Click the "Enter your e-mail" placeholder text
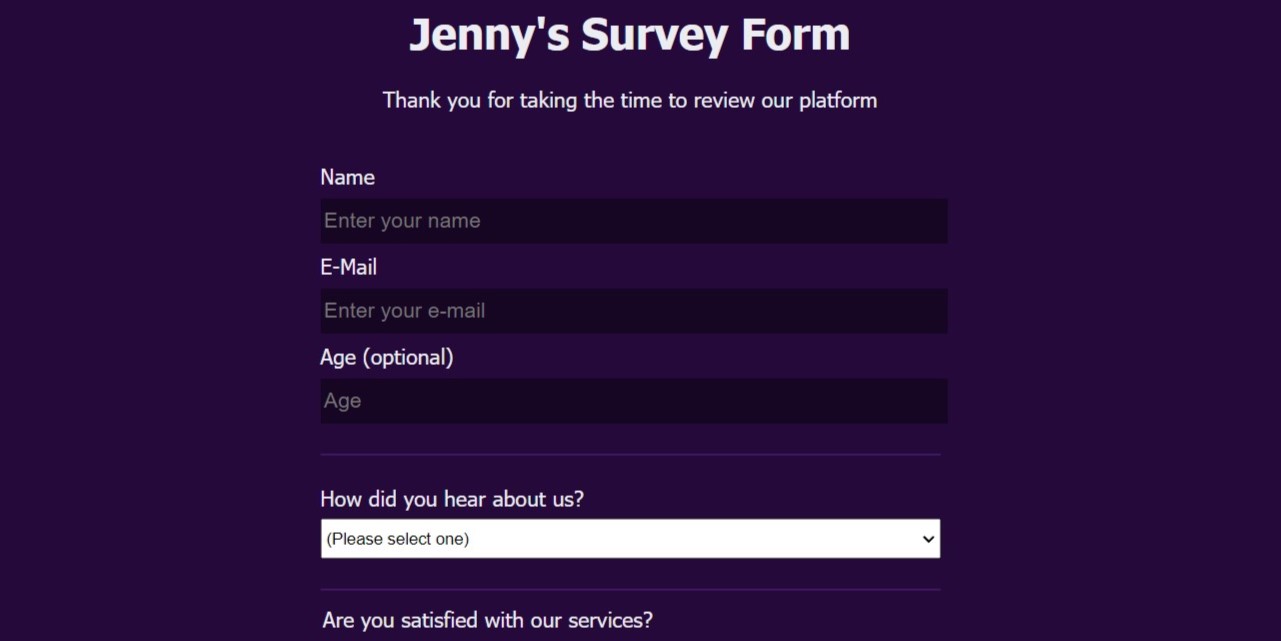The height and width of the screenshot is (641, 1281). 404,311
